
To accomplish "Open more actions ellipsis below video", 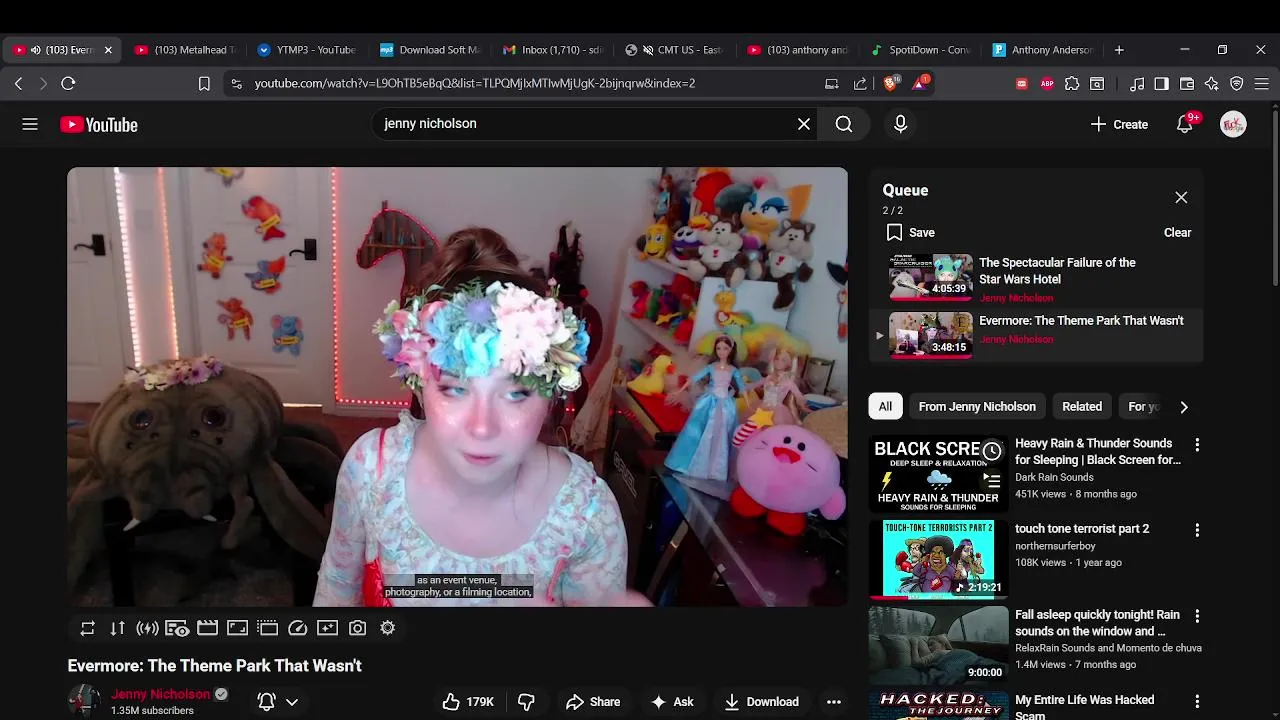I will [834, 702].
